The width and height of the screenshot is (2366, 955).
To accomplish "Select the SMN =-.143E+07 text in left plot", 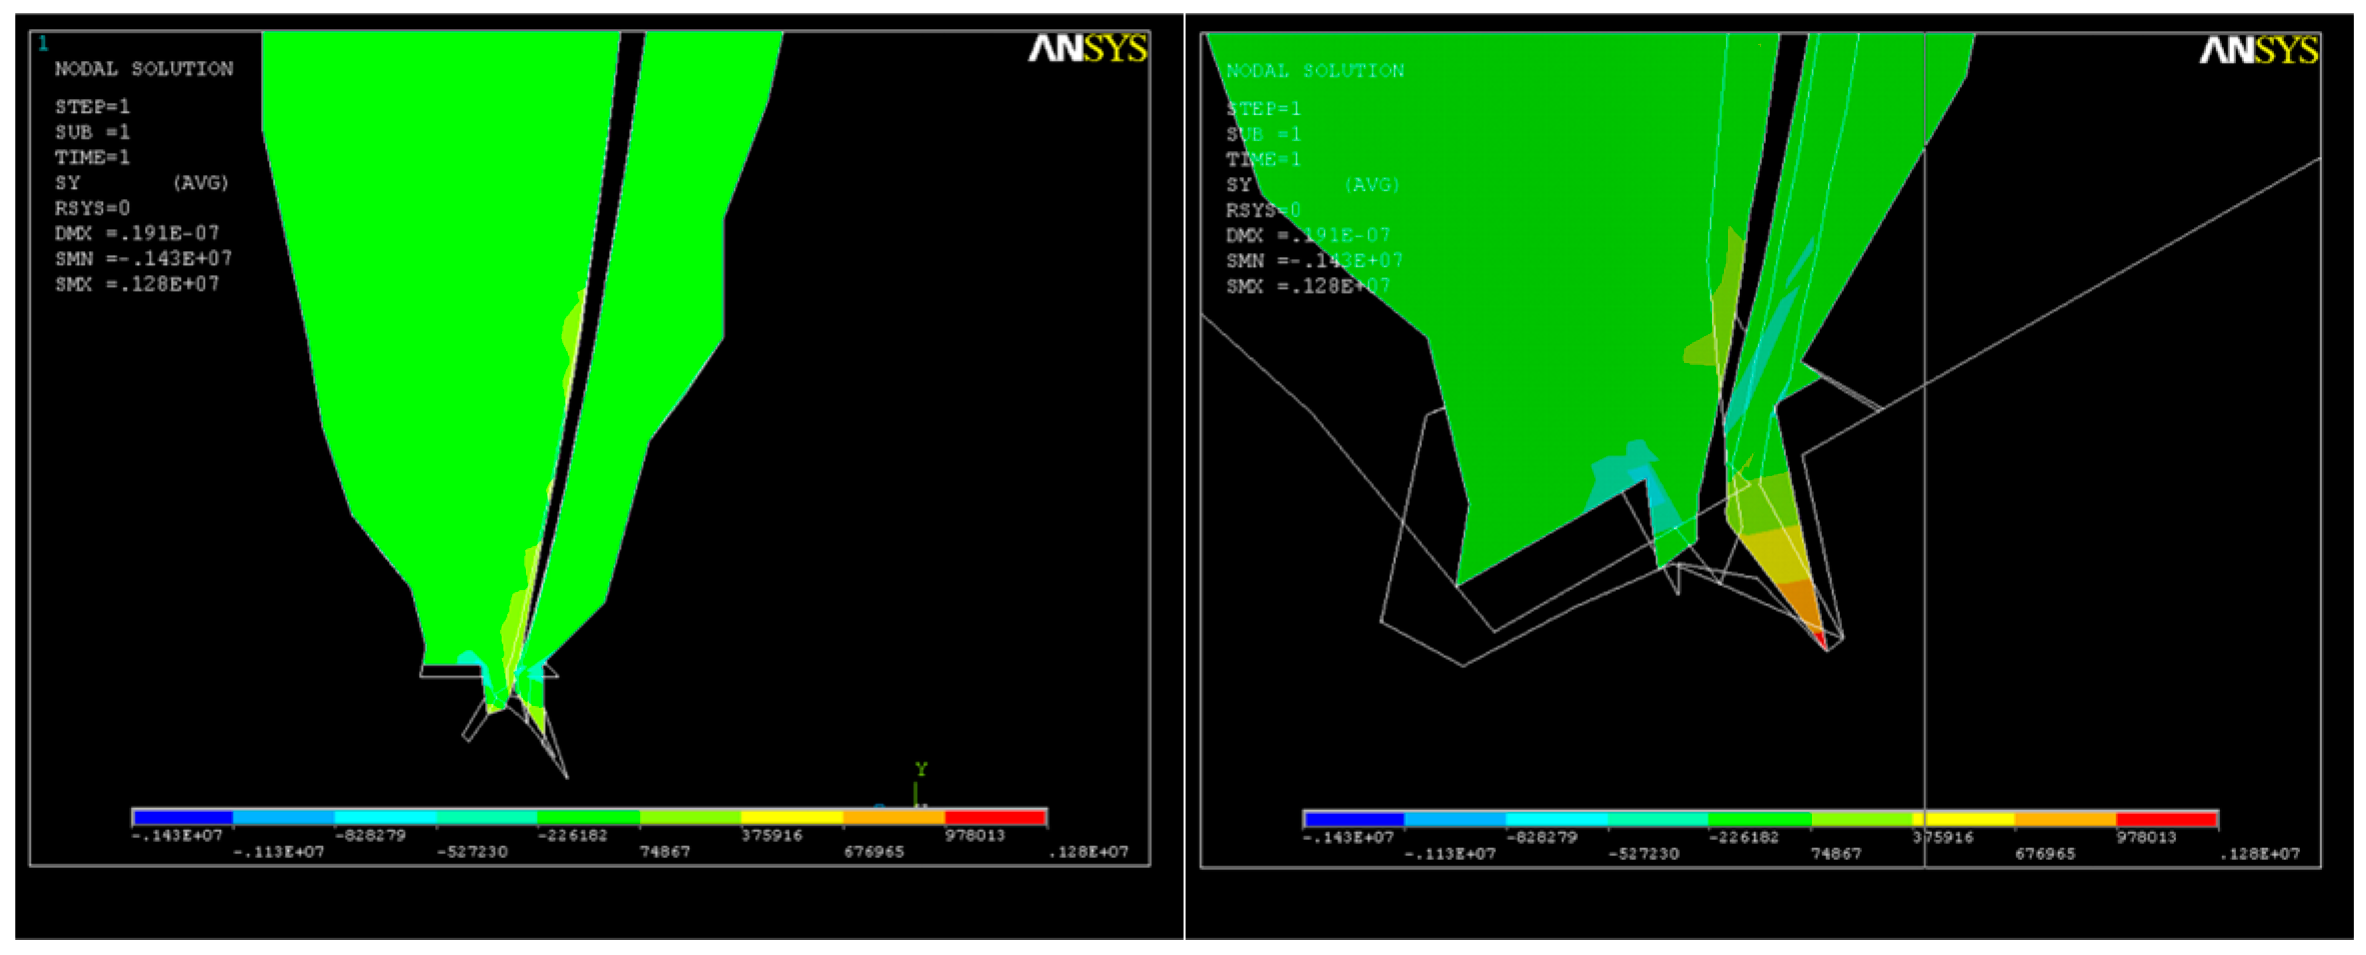I will [143, 258].
